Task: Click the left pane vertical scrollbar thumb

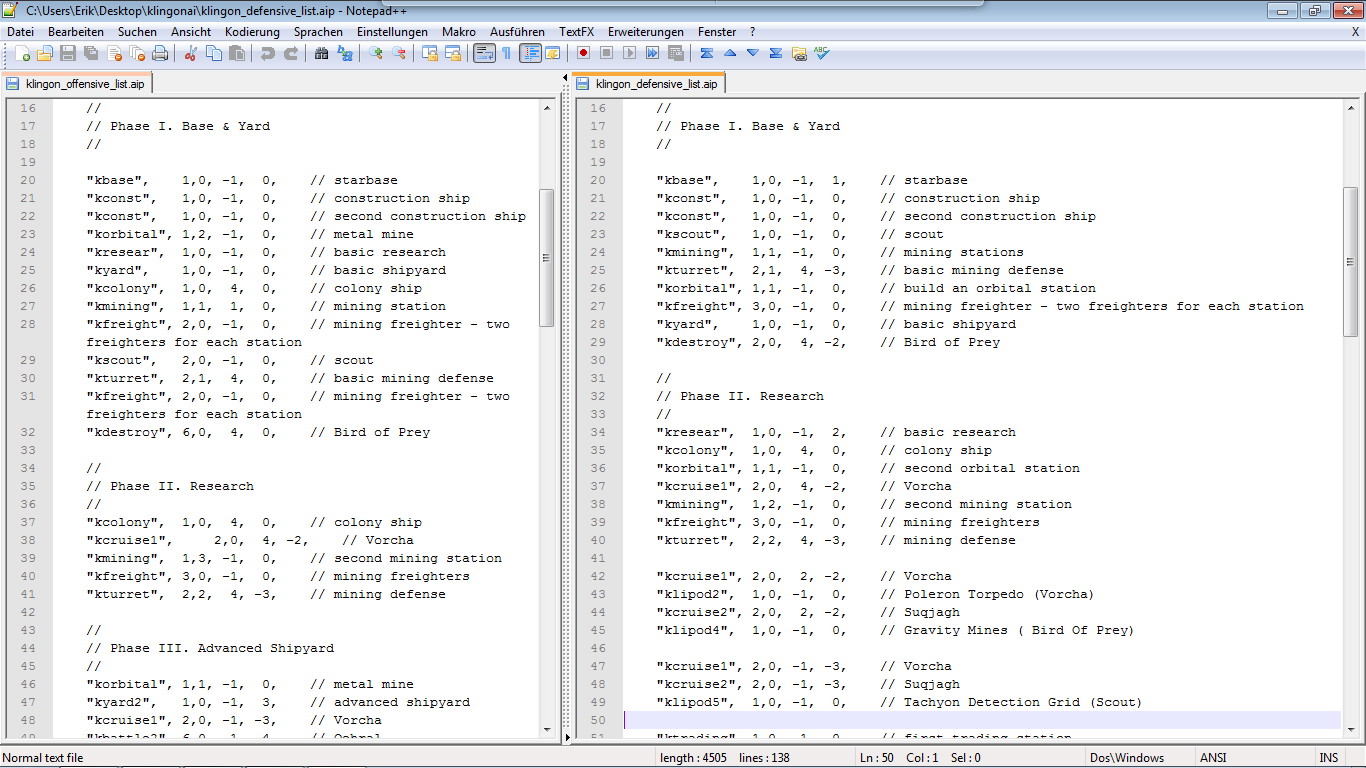Action: [546, 258]
